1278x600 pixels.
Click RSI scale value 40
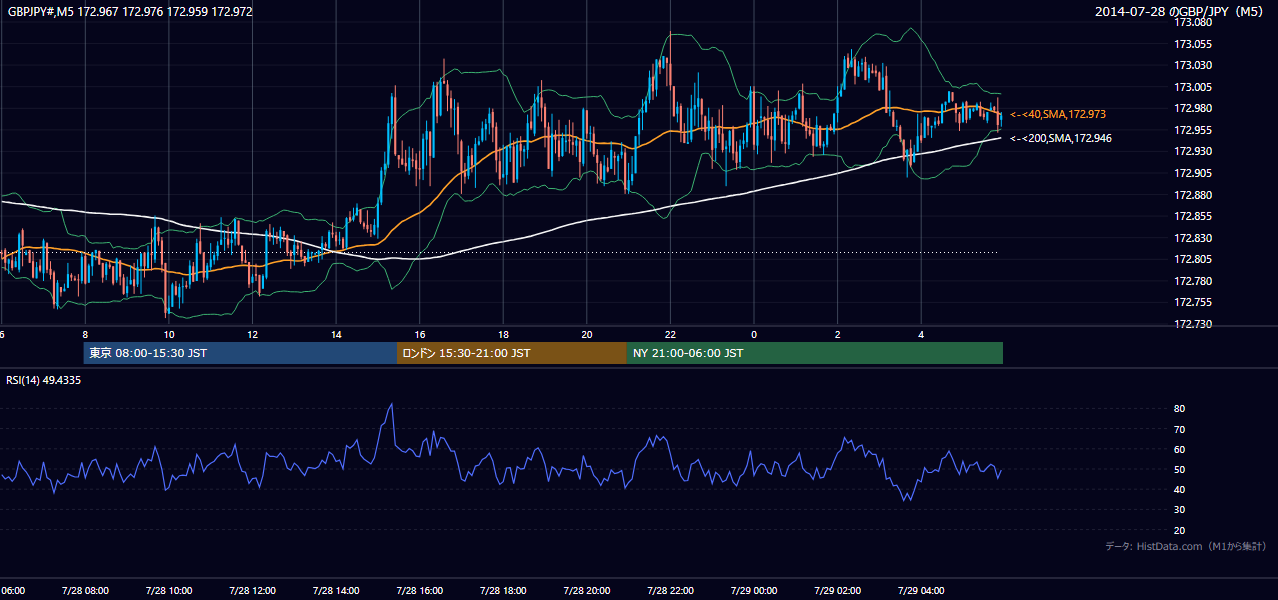click(x=1180, y=490)
